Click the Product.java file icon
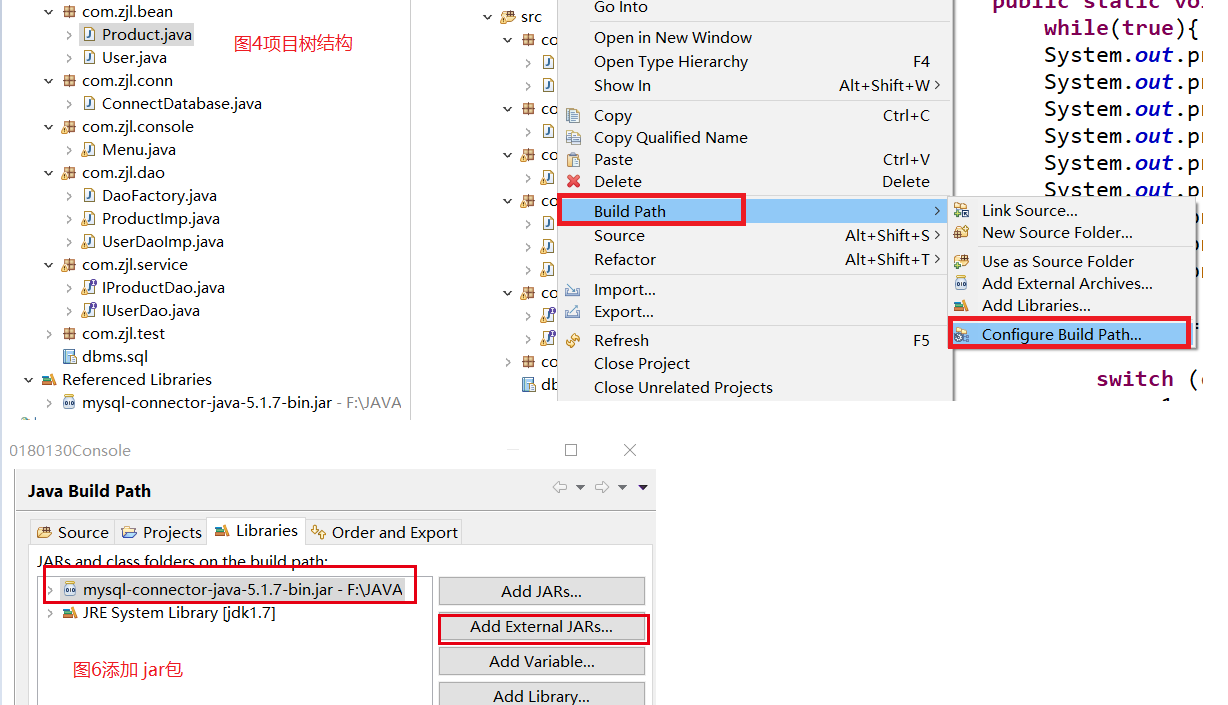This screenshot has width=1228, height=705. (89, 35)
